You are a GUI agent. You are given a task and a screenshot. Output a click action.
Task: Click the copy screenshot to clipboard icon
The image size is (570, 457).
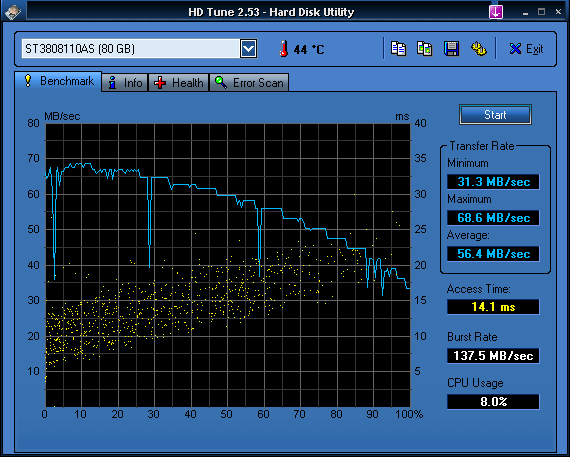[x=425, y=49]
